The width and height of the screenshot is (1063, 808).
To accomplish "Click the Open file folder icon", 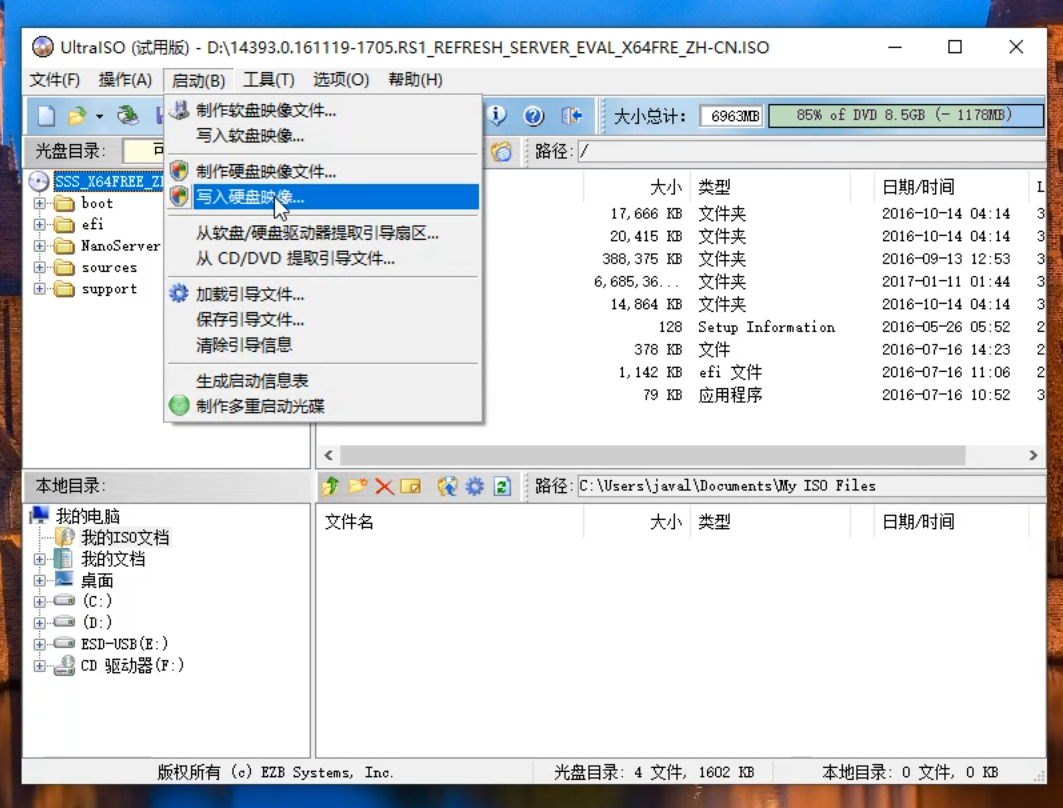I will pyautogui.click(x=77, y=116).
